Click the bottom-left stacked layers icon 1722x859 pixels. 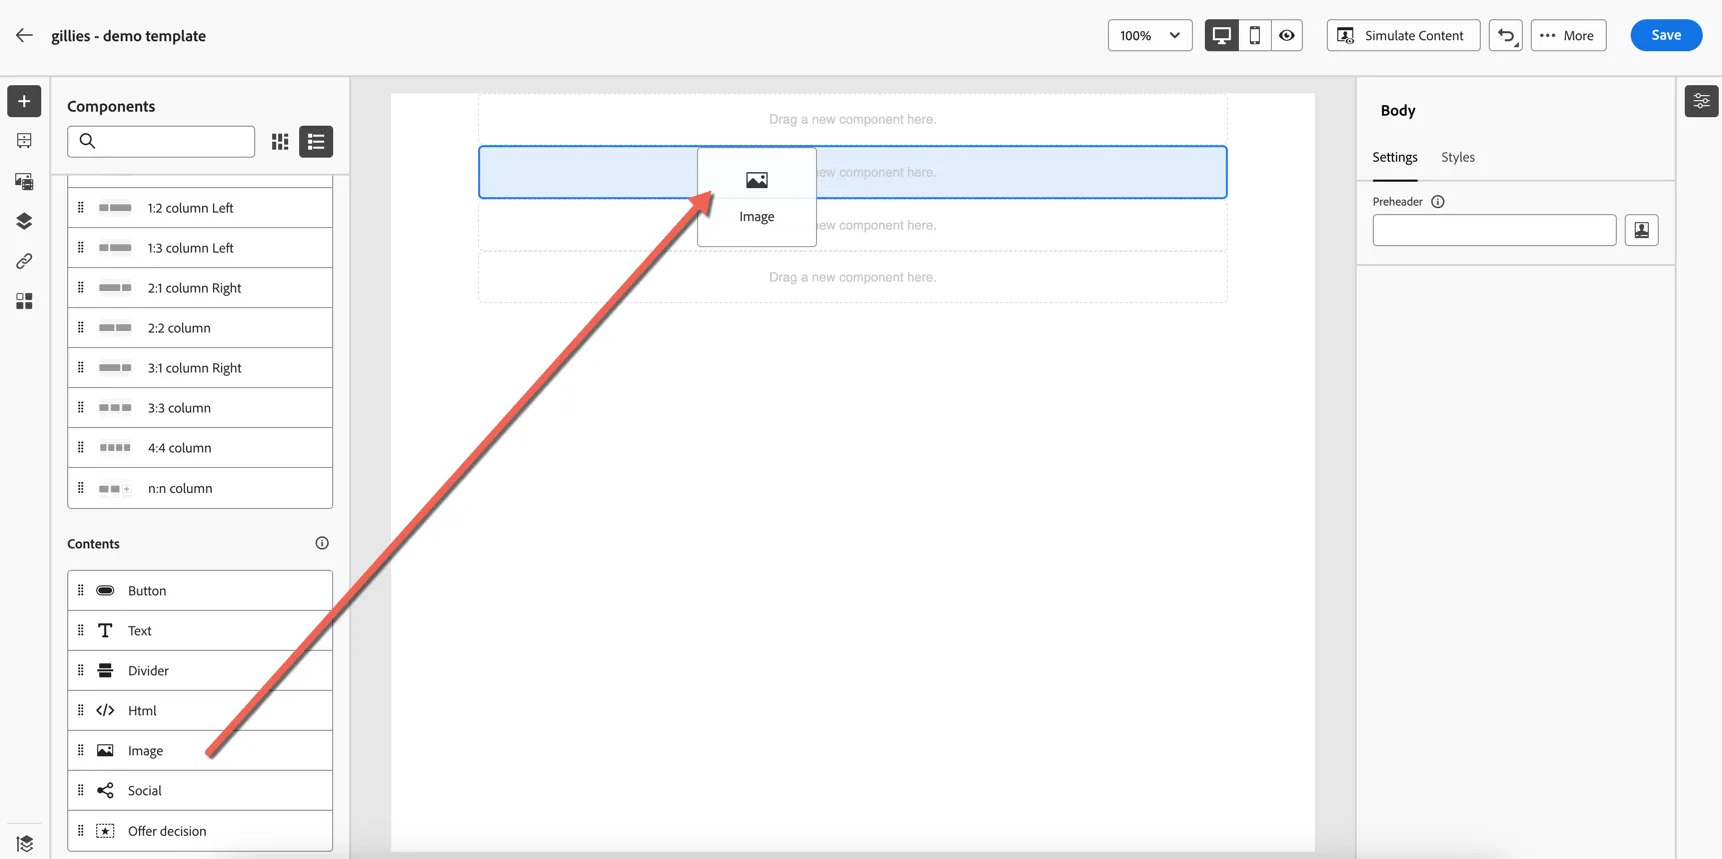[24, 843]
